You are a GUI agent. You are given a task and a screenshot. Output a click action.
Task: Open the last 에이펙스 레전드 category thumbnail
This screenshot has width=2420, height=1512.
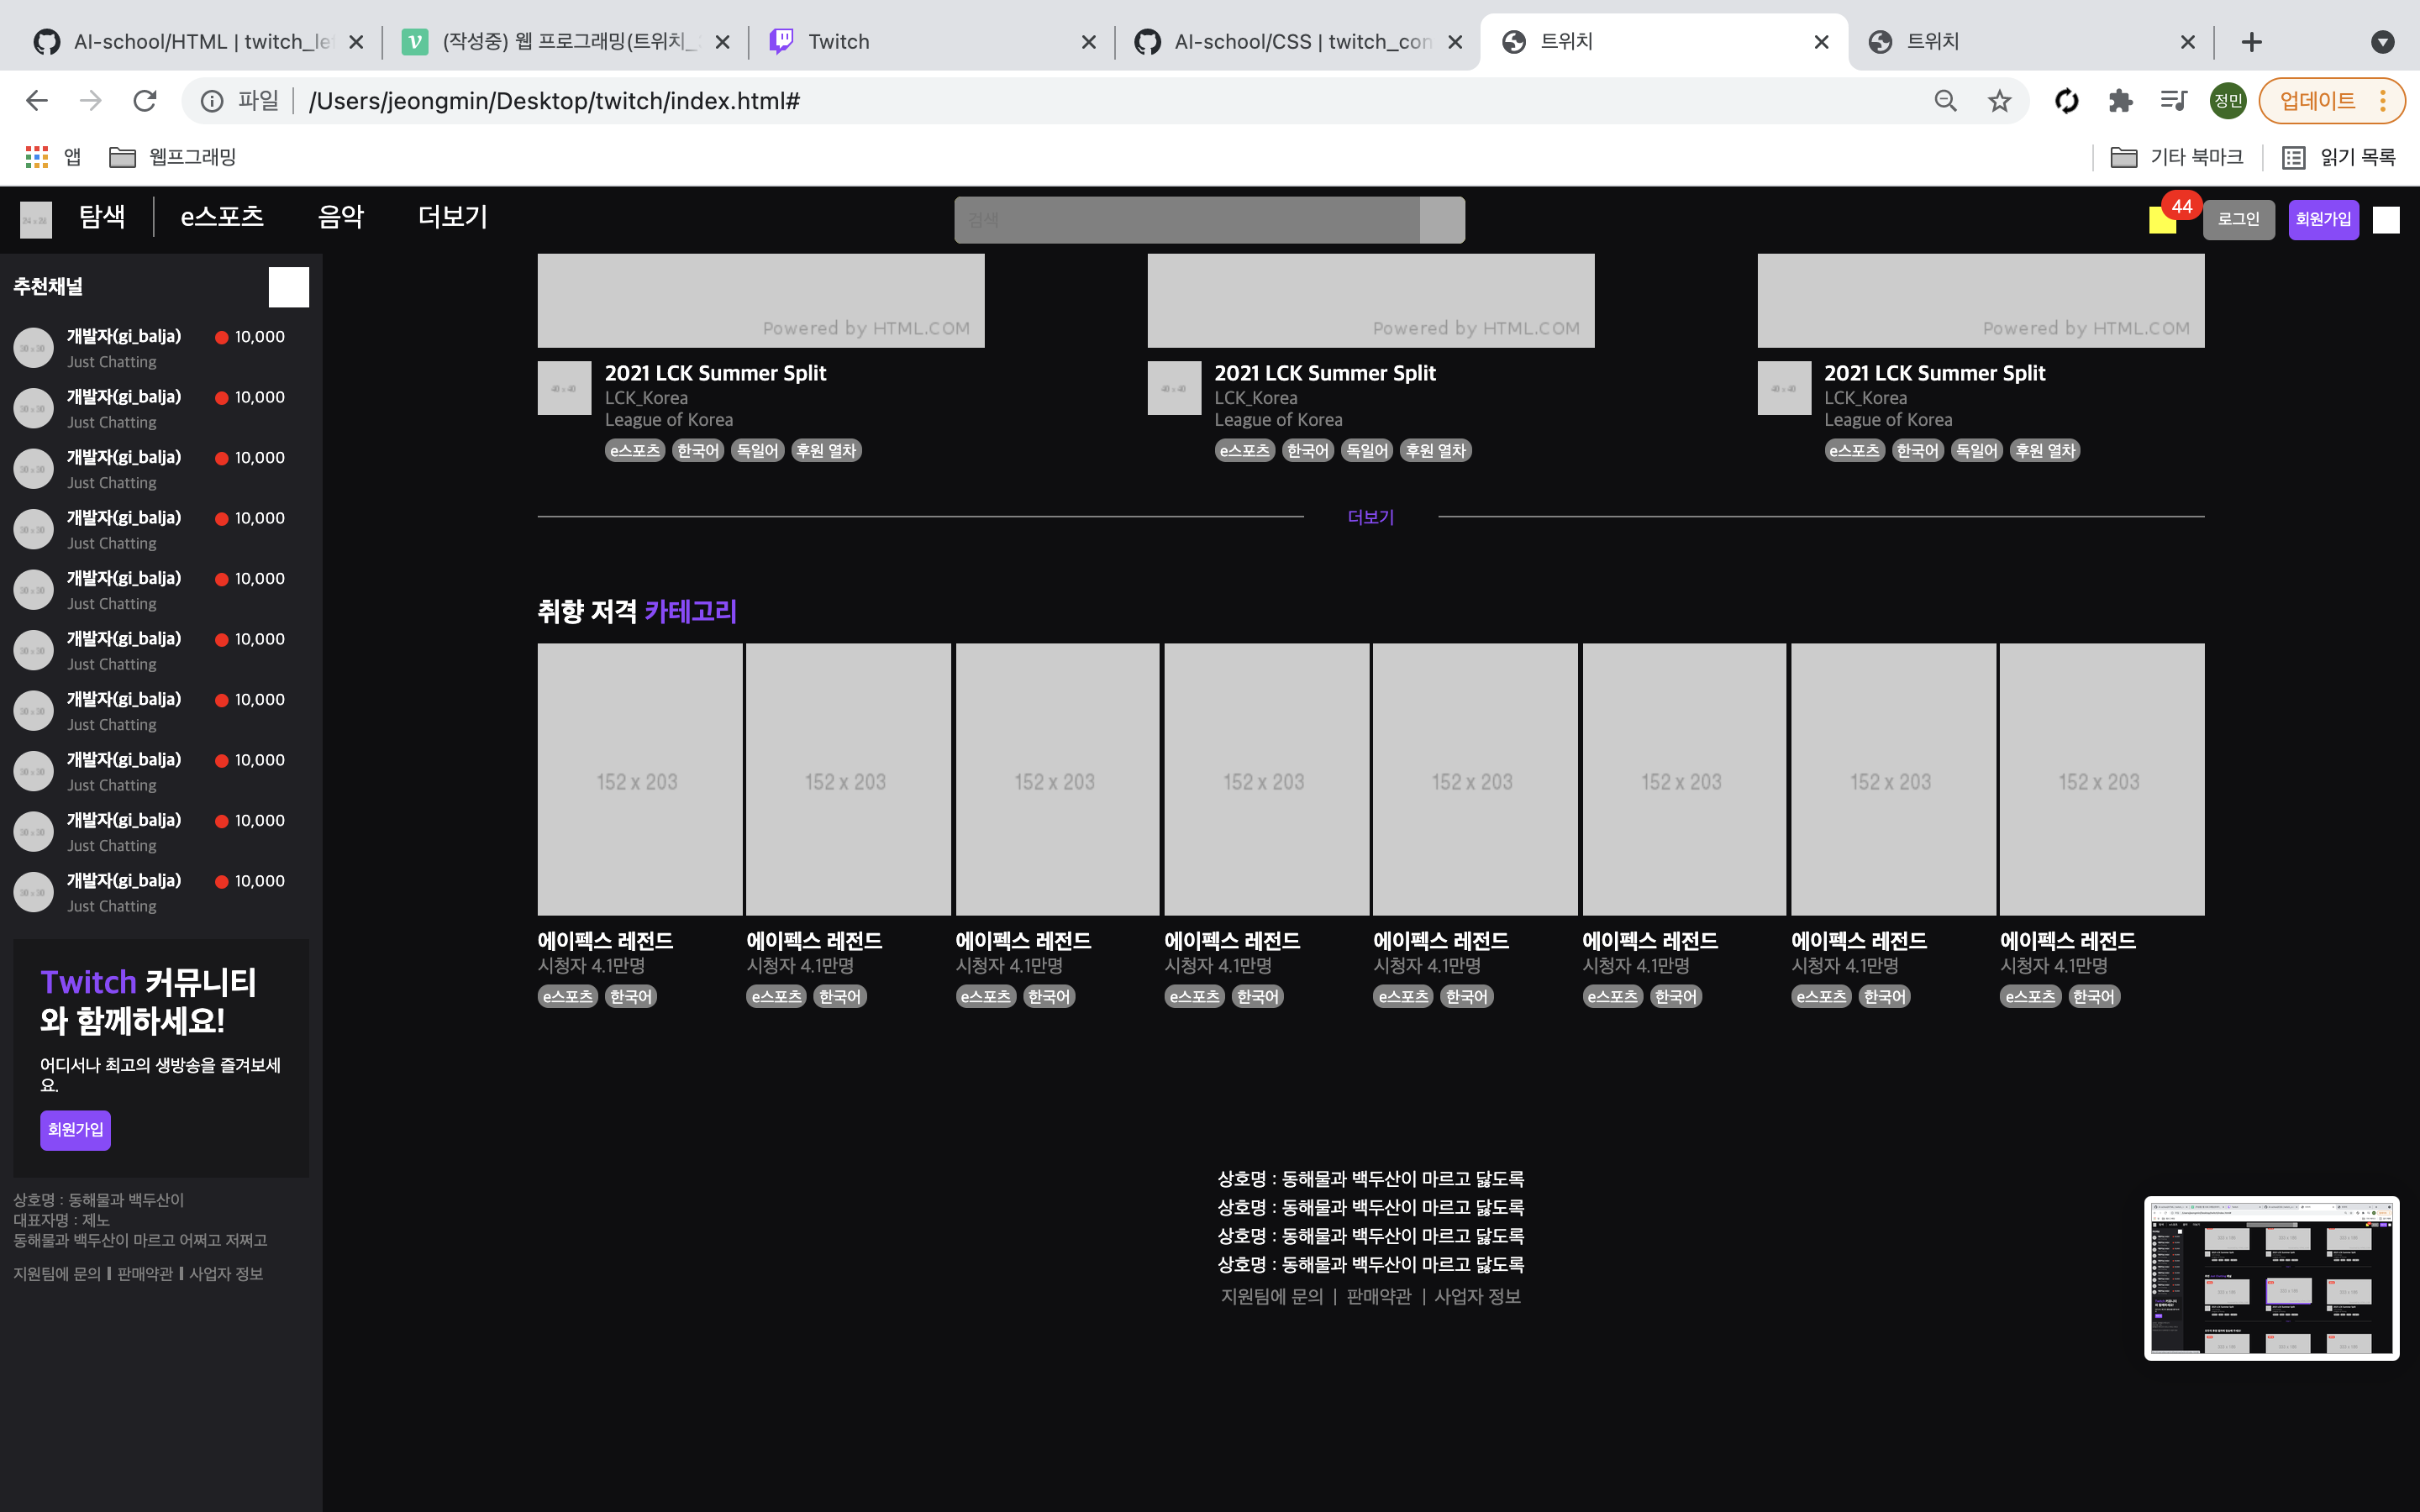point(2102,780)
